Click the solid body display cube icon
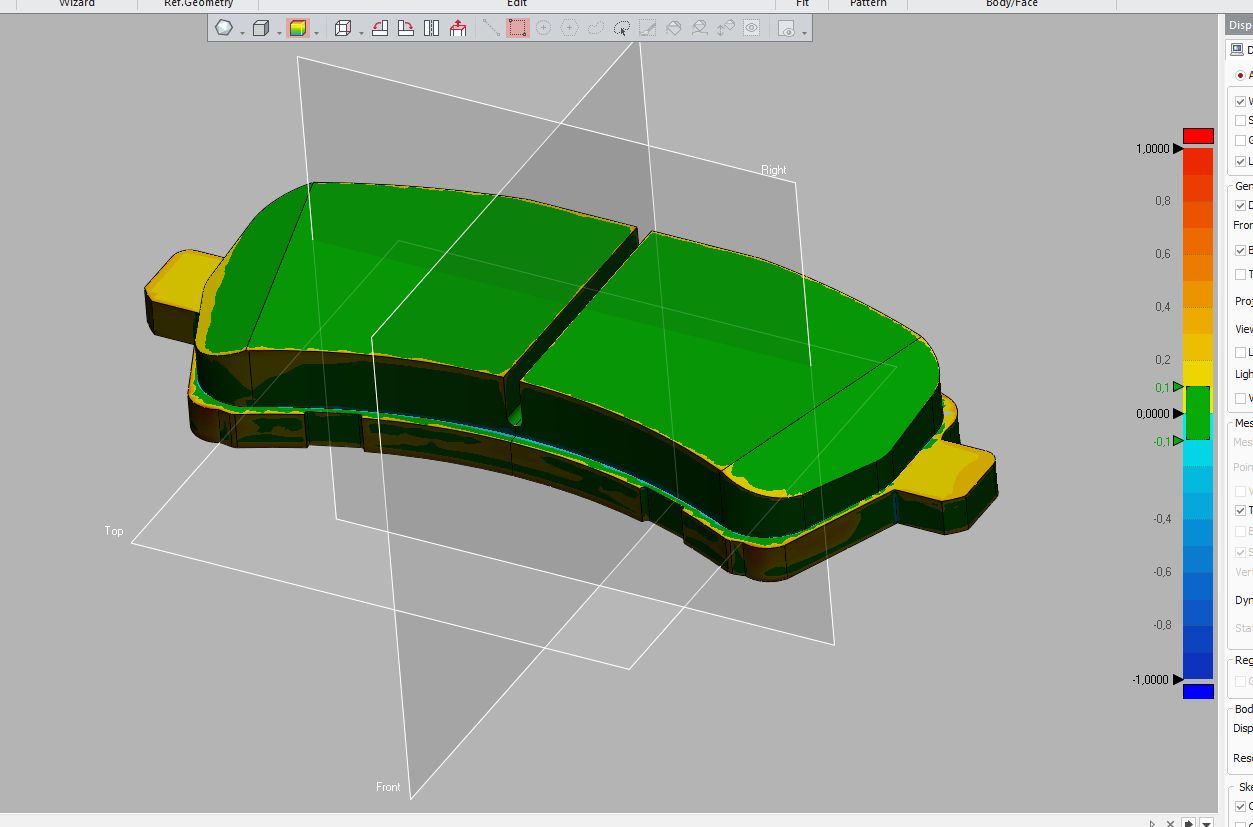This screenshot has width=1253, height=827. tap(260, 29)
